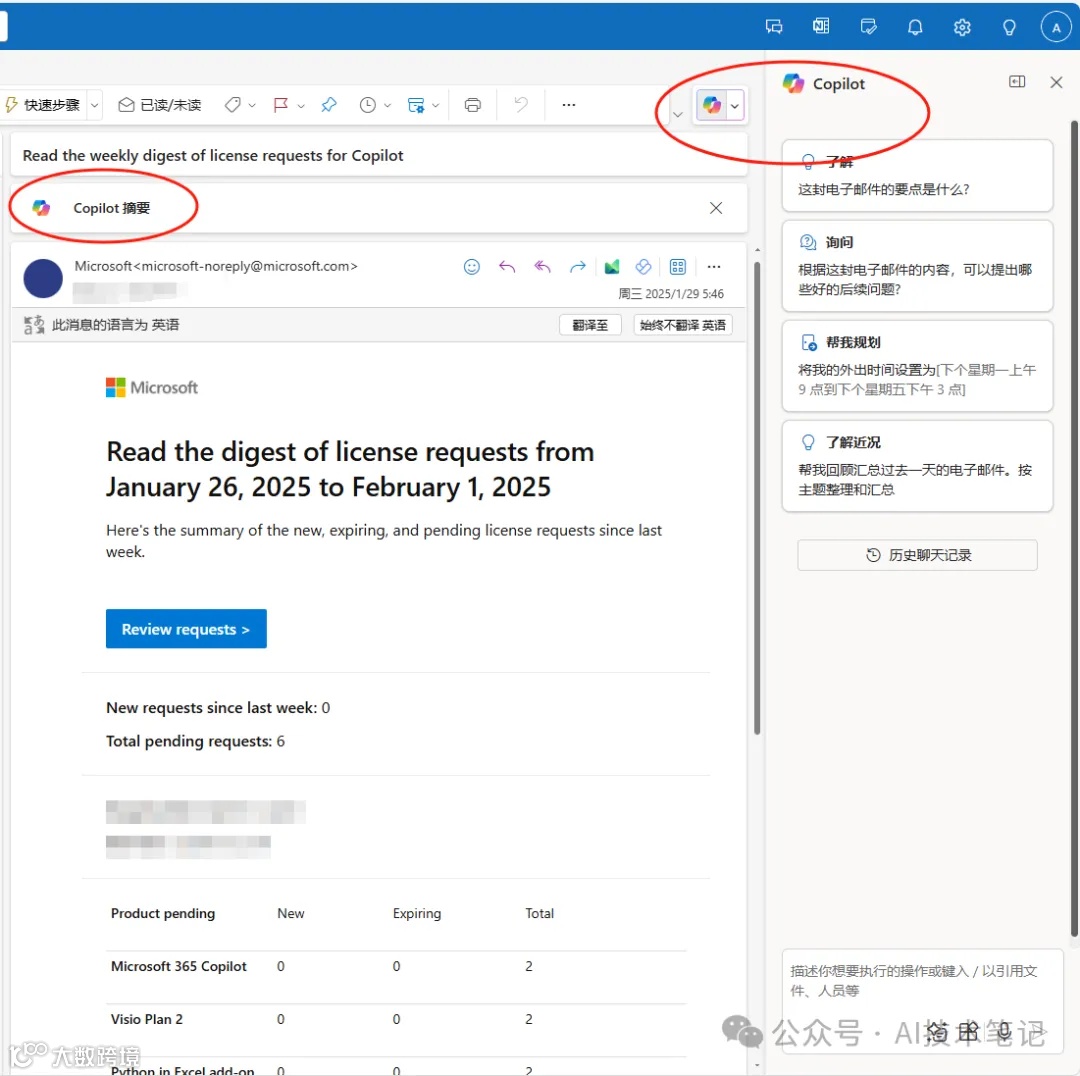1080x1076 pixels.
Task: Click the 翻译至 translate button
Action: tap(590, 325)
